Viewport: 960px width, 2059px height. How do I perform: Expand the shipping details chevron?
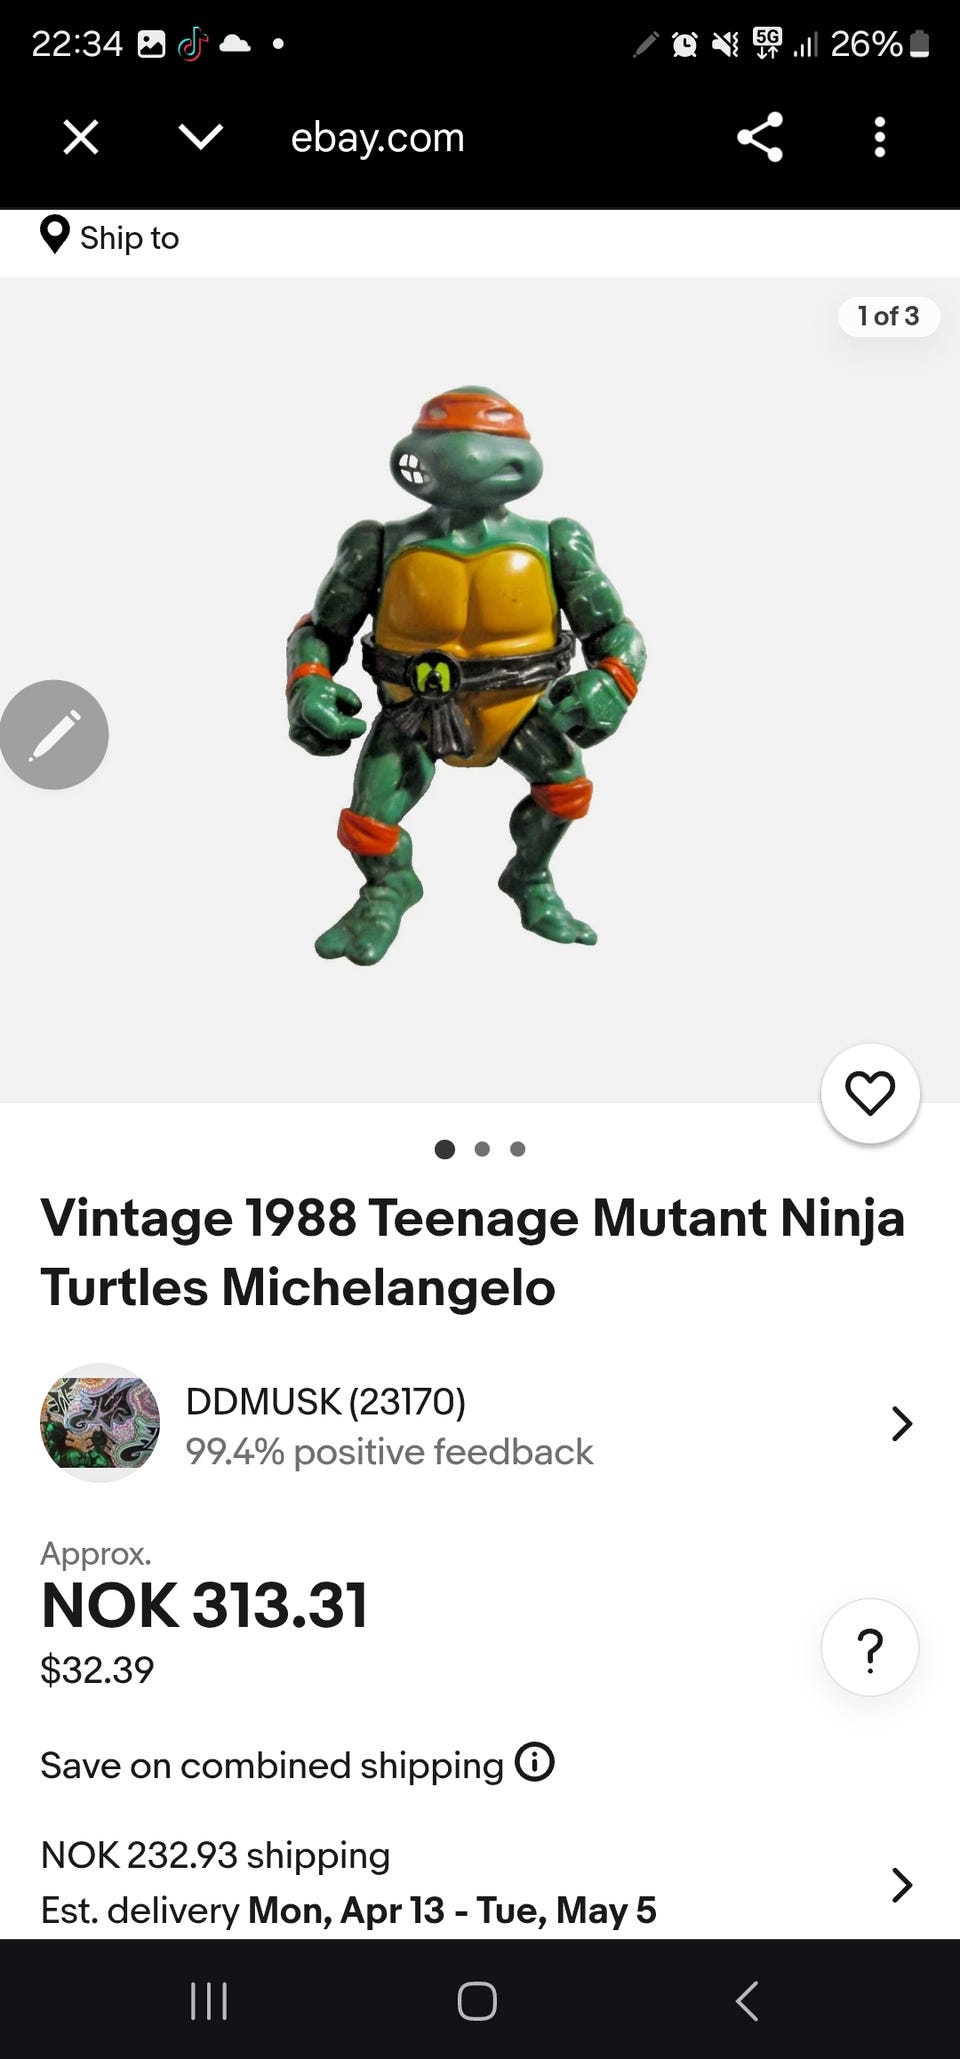pyautogui.click(x=901, y=1884)
